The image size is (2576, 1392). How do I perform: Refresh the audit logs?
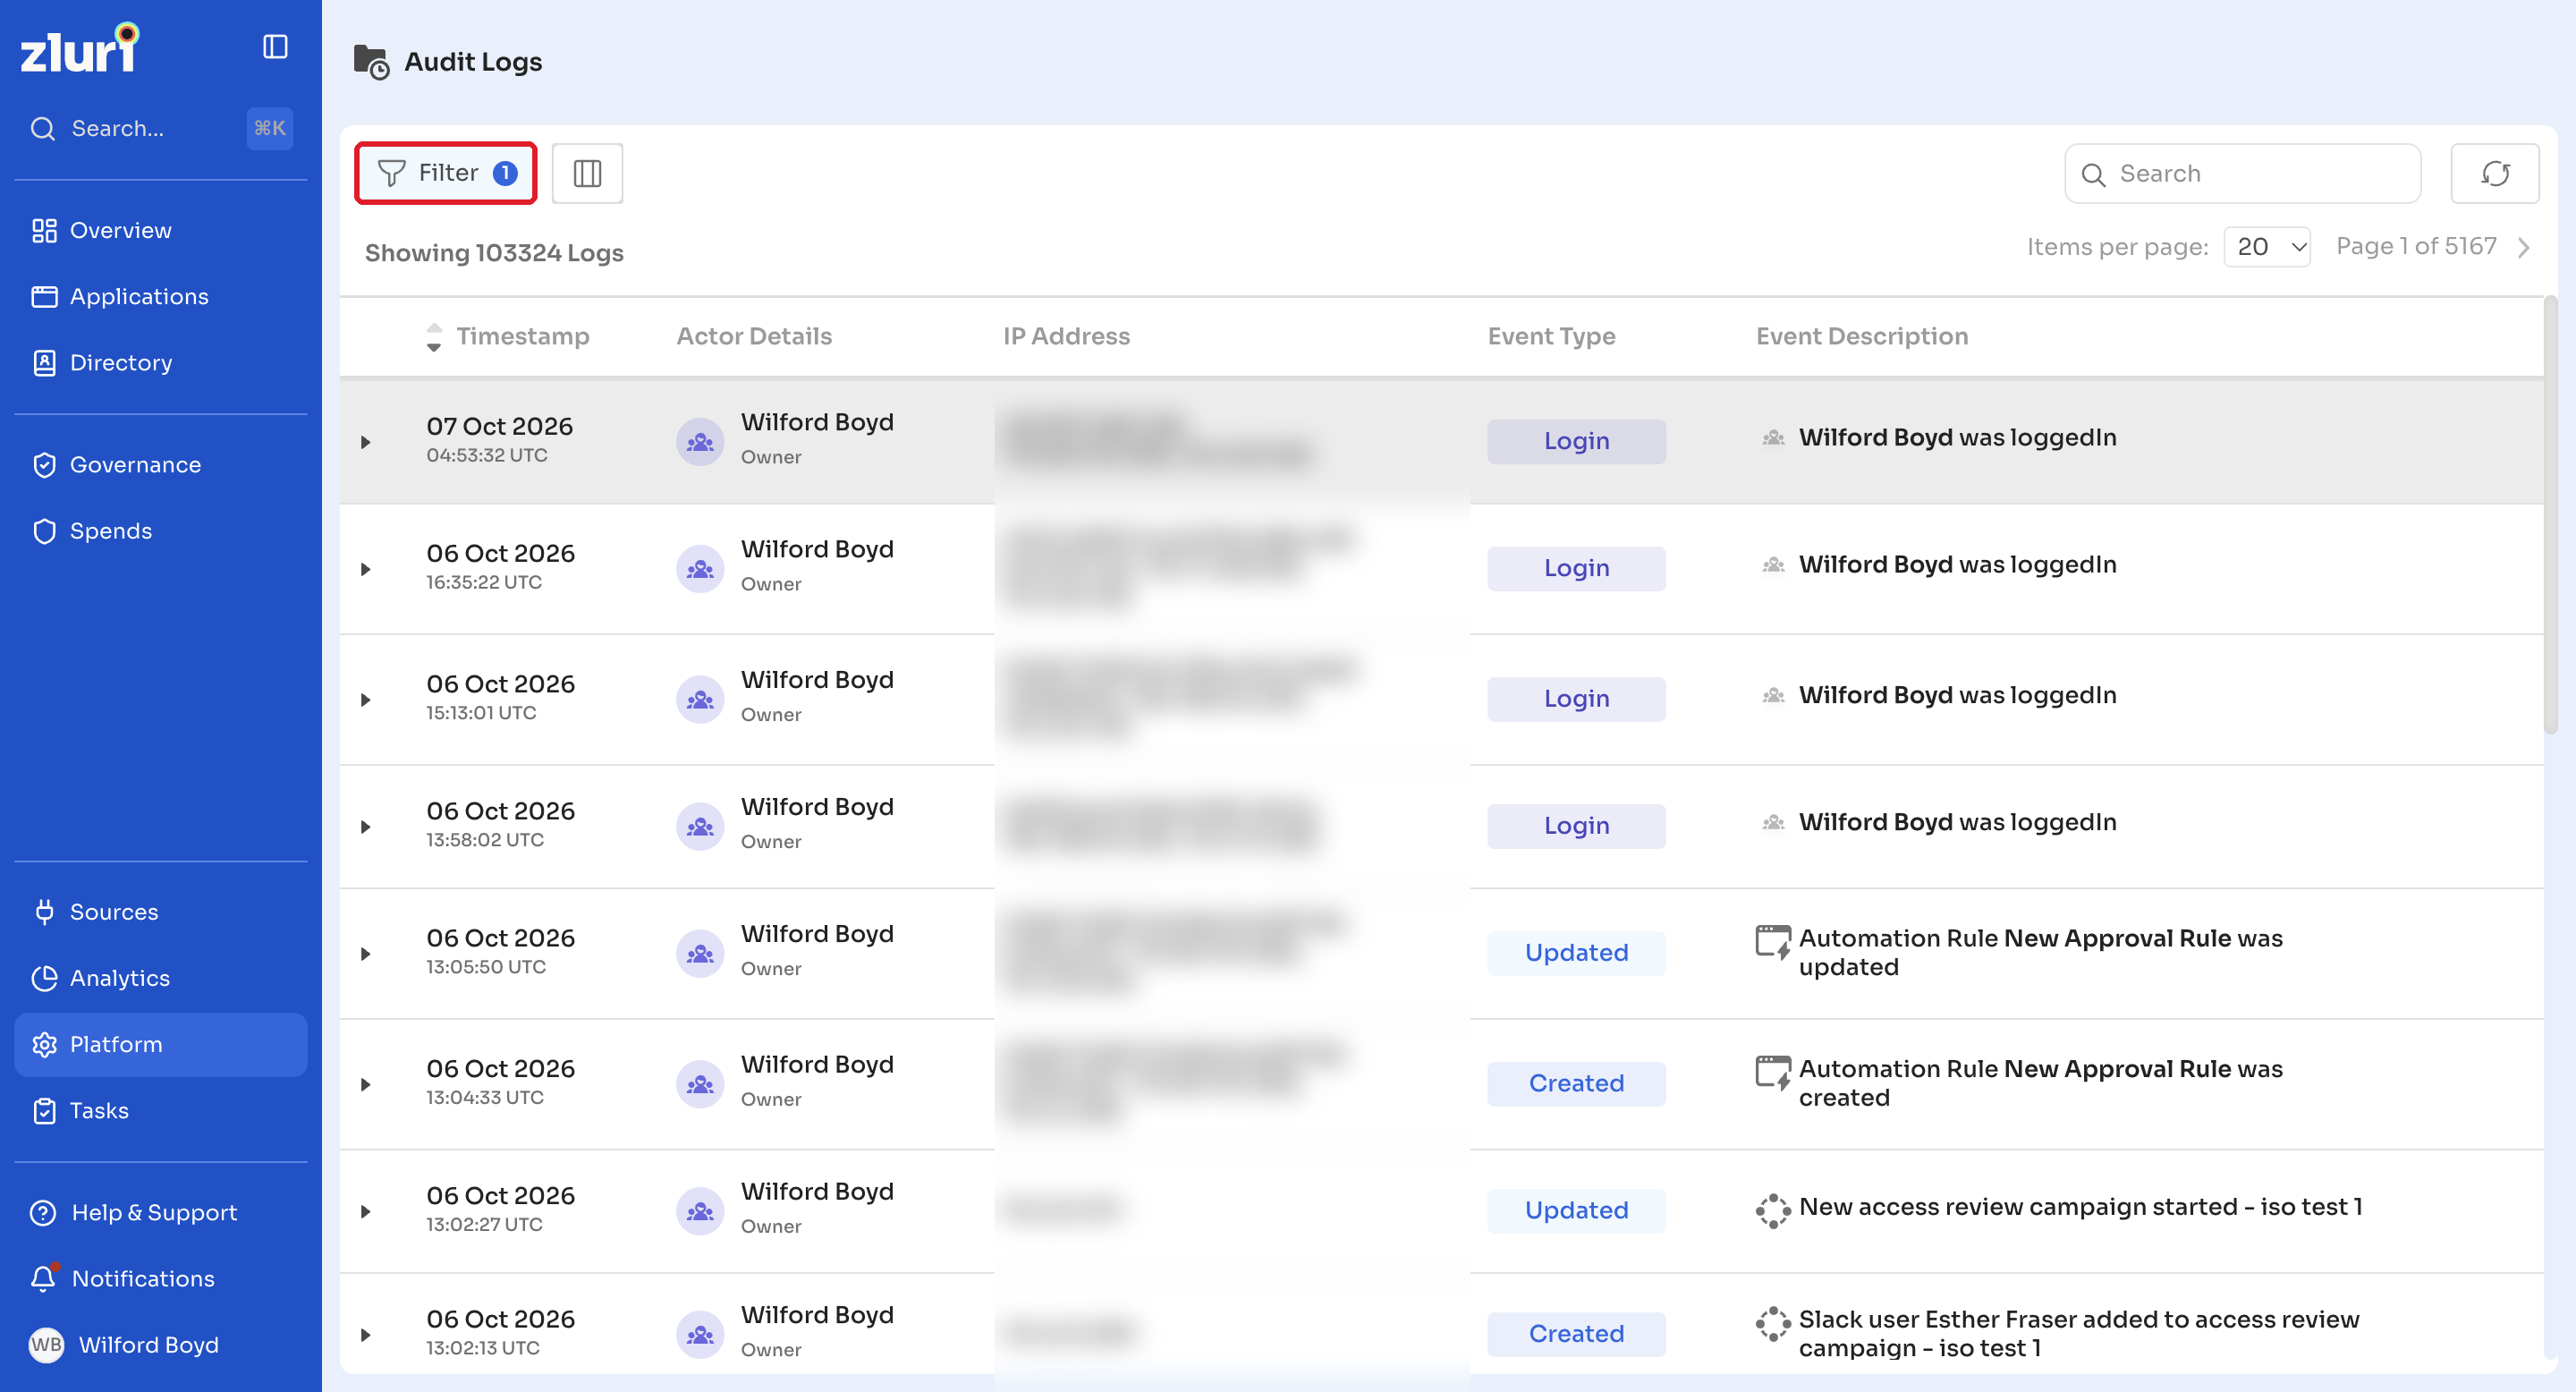coord(2494,174)
